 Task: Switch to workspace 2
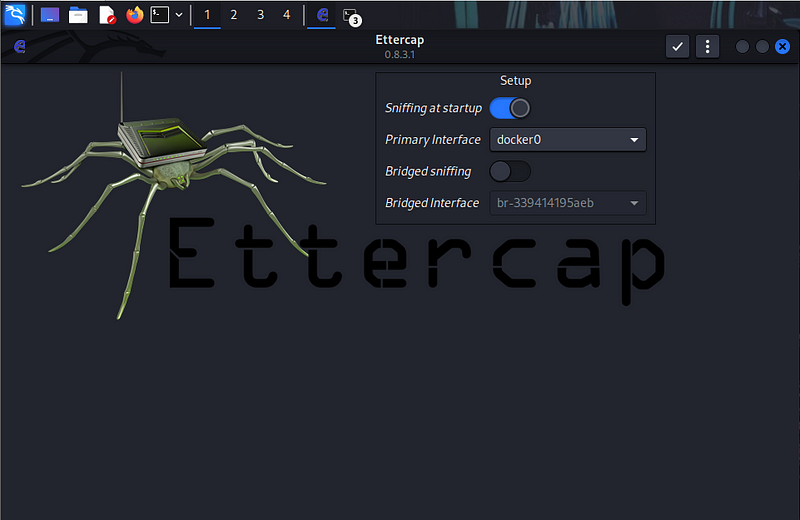coord(234,15)
